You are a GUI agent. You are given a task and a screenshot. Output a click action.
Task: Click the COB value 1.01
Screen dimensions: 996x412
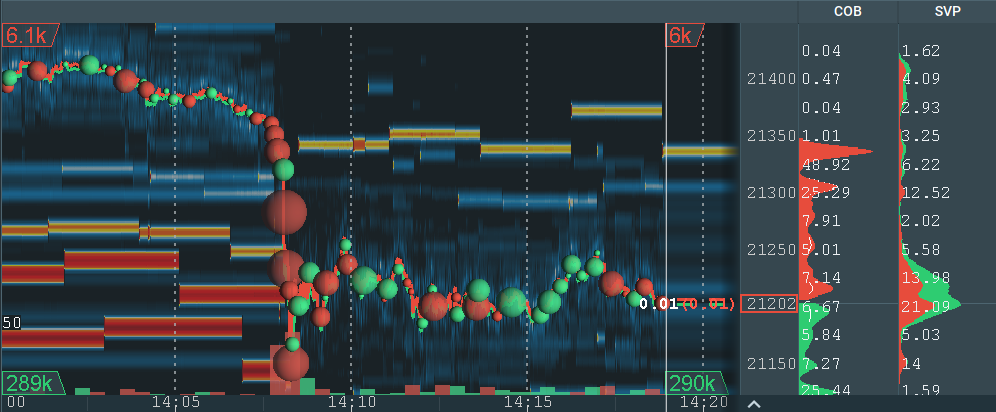[x=821, y=136]
